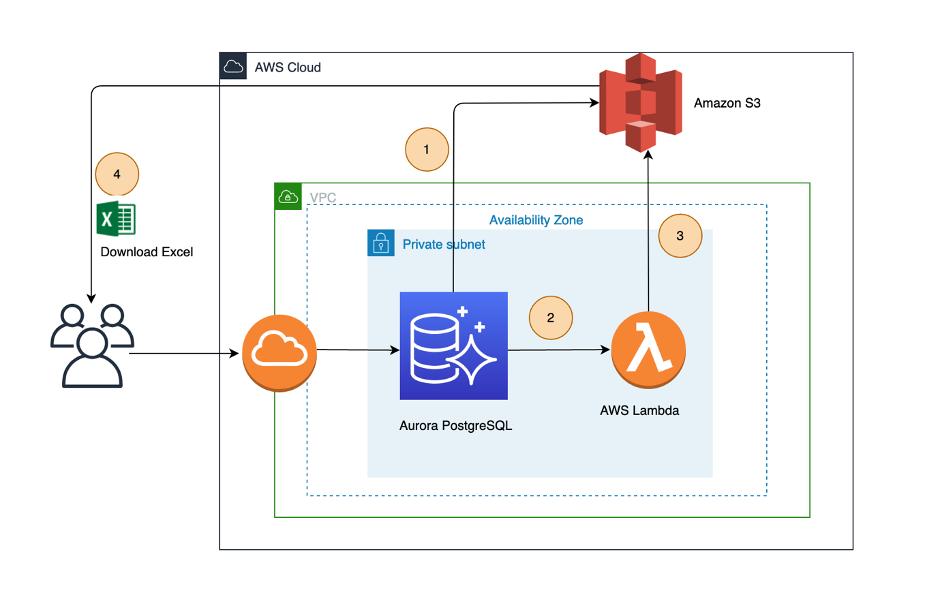Screen dimensions: 941x614
Task: Click the AWS Lambda function icon
Action: pos(648,351)
